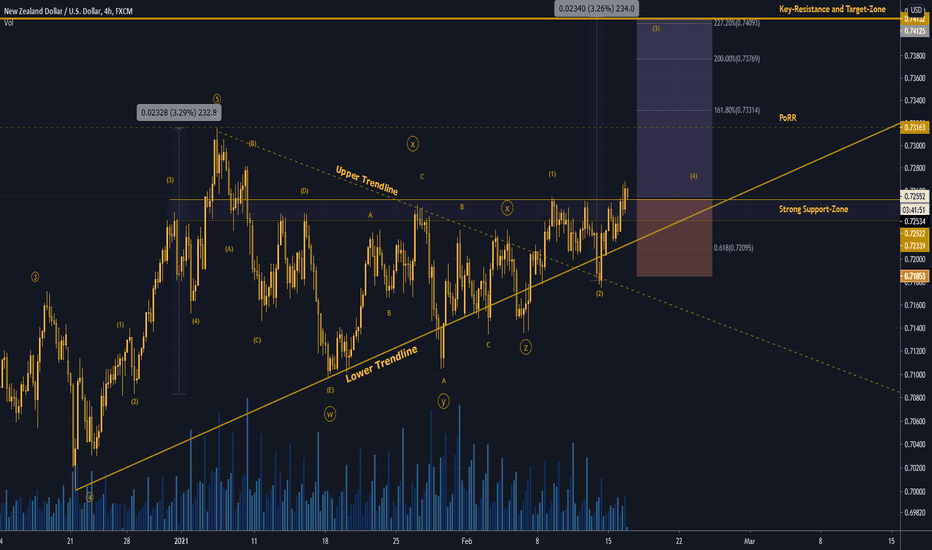Click the measurement tooltip 0.02328 (3.29%) 232.8
The image size is (932, 550).
[x=179, y=112]
